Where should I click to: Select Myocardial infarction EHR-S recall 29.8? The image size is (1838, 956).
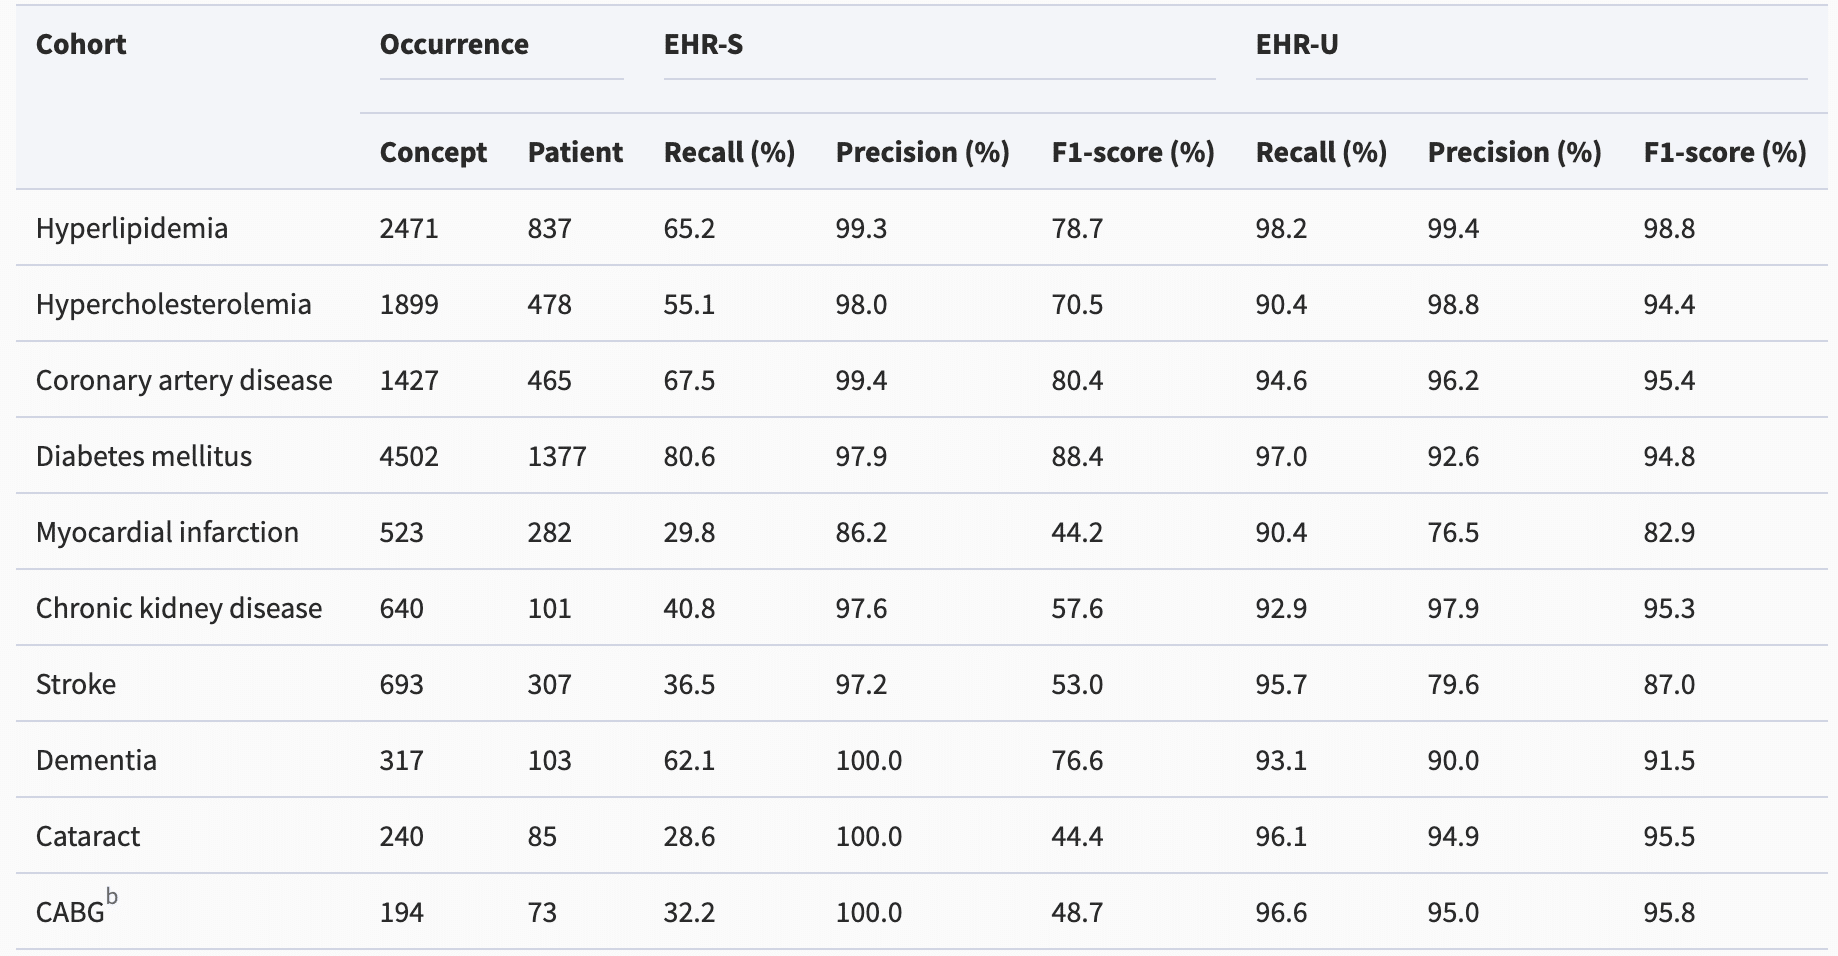pyautogui.click(x=689, y=532)
